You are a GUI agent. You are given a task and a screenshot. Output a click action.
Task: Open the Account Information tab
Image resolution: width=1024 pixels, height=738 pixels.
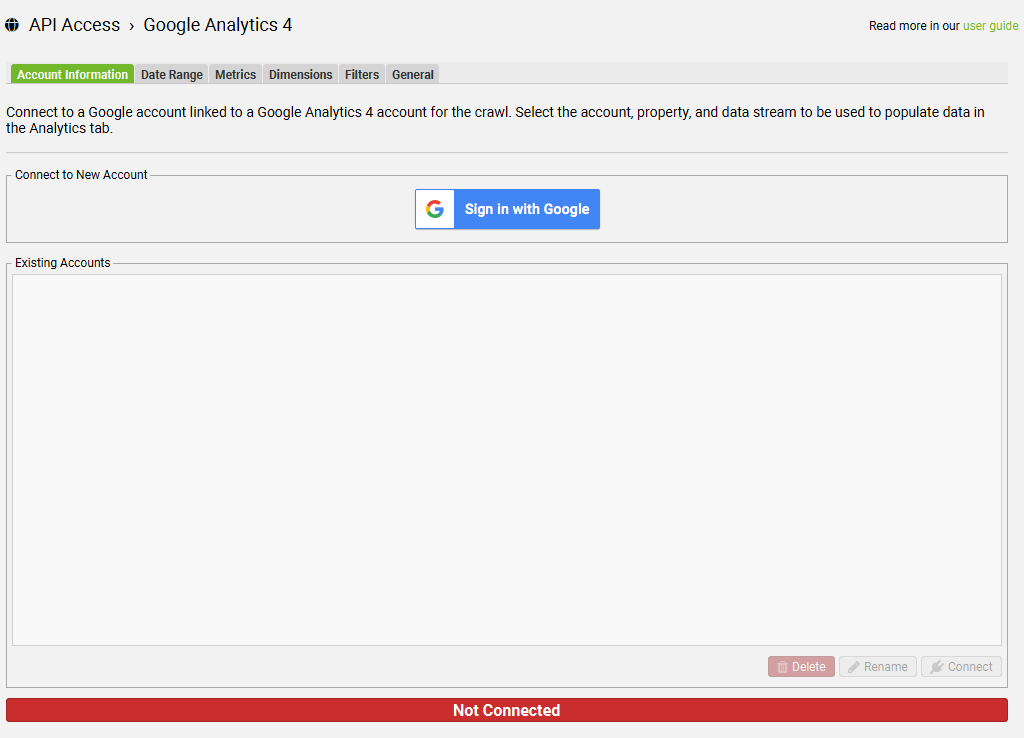click(72, 74)
